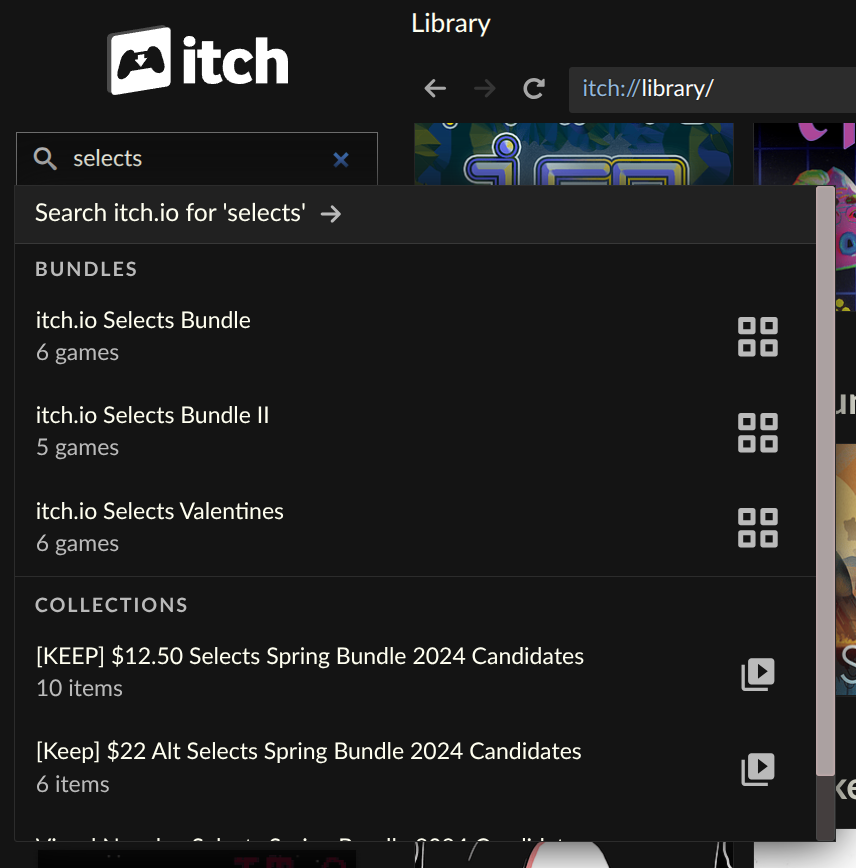This screenshot has height=868, width=856.
Task: Click the magnifier search icon
Action: pos(45,159)
